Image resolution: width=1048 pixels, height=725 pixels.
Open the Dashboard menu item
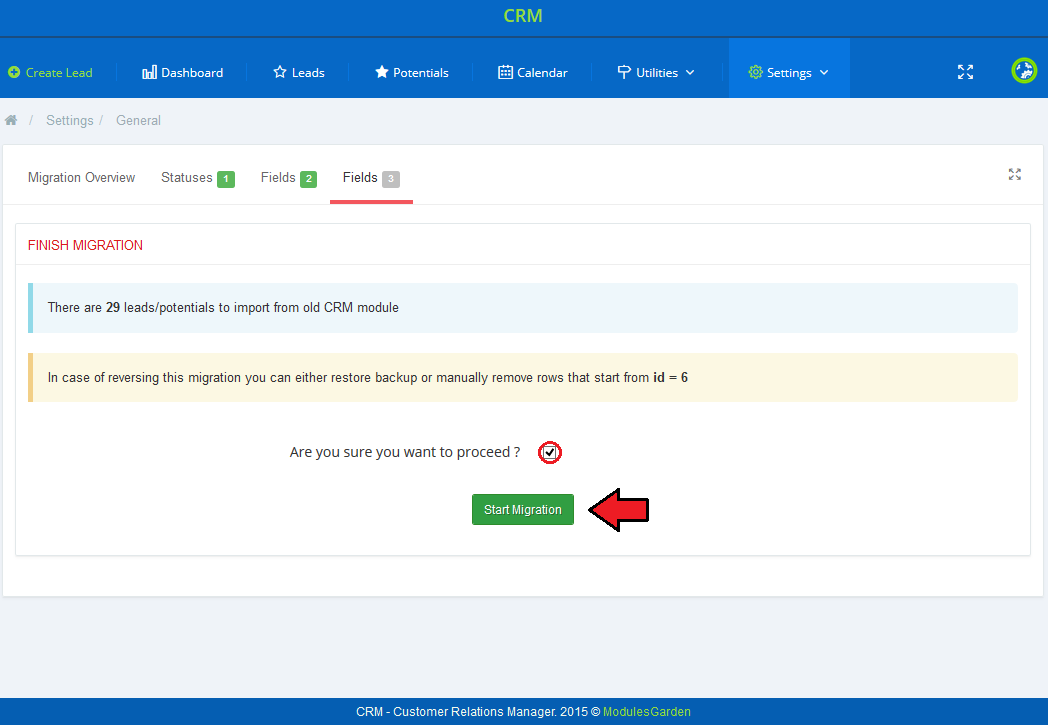(182, 72)
